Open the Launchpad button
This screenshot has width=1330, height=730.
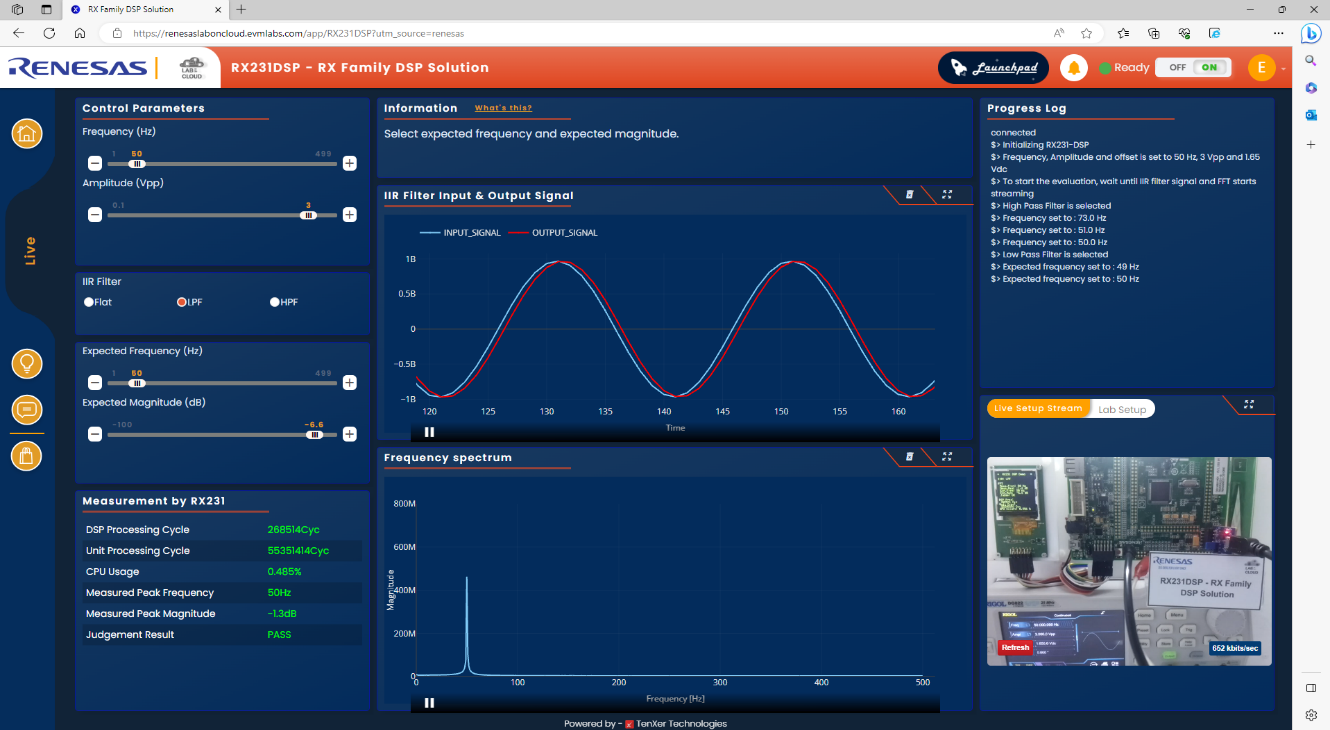(x=993, y=68)
